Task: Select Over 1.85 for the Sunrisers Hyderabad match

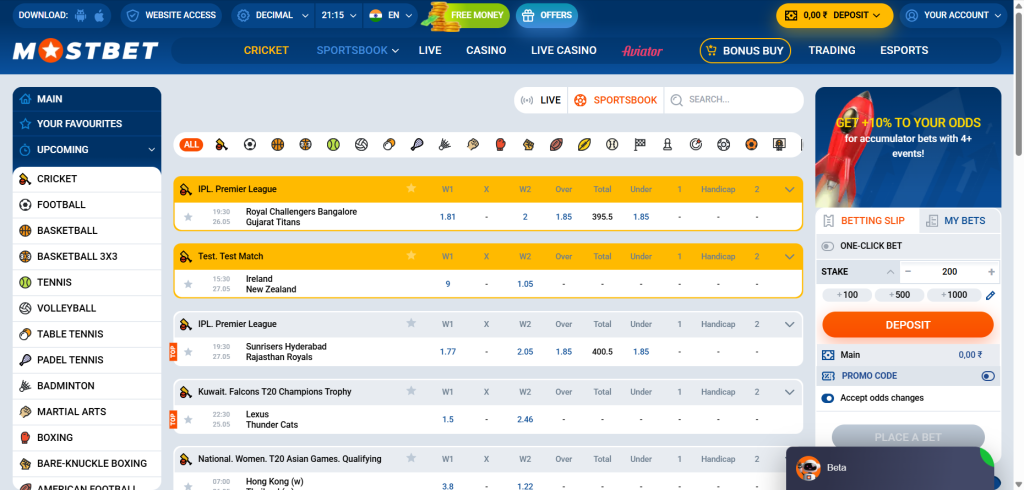Action: click(x=564, y=351)
